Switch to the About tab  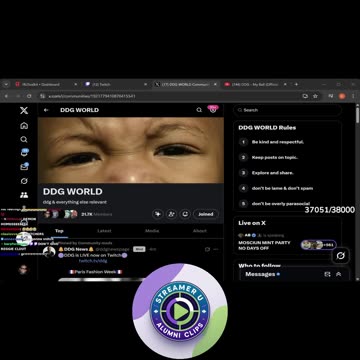pyautogui.click(x=199, y=231)
